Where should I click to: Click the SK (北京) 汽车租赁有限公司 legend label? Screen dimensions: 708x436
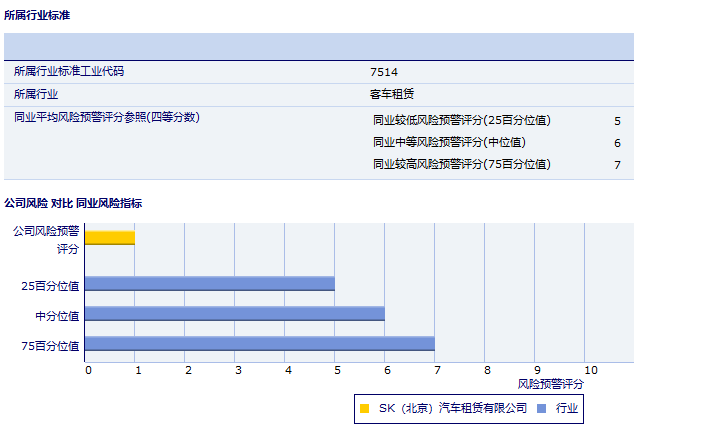[453, 408]
